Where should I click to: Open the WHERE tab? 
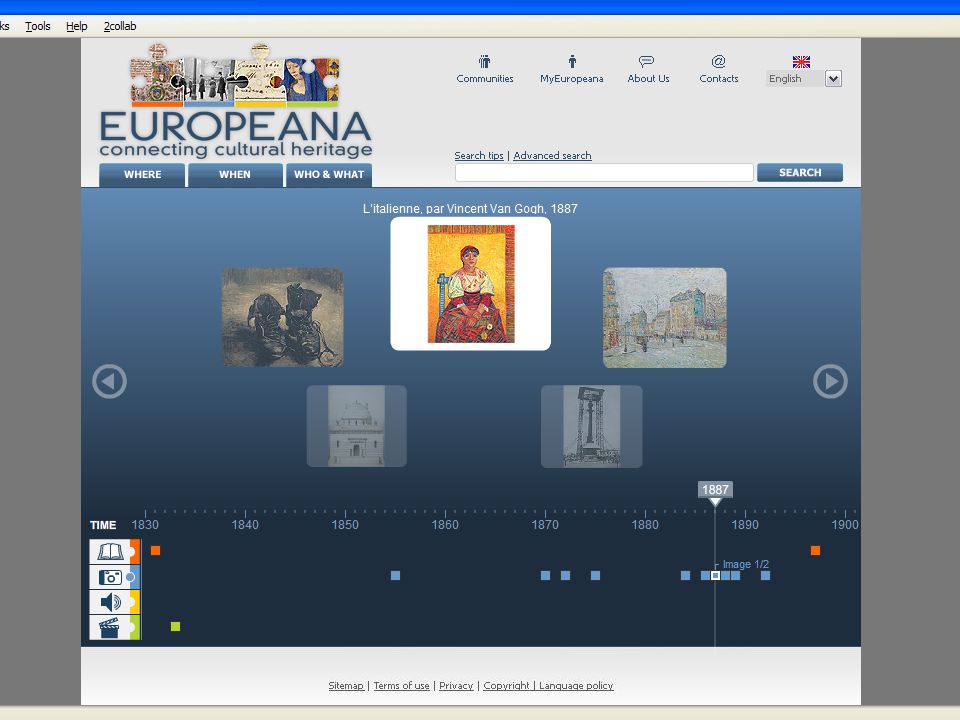click(142, 174)
